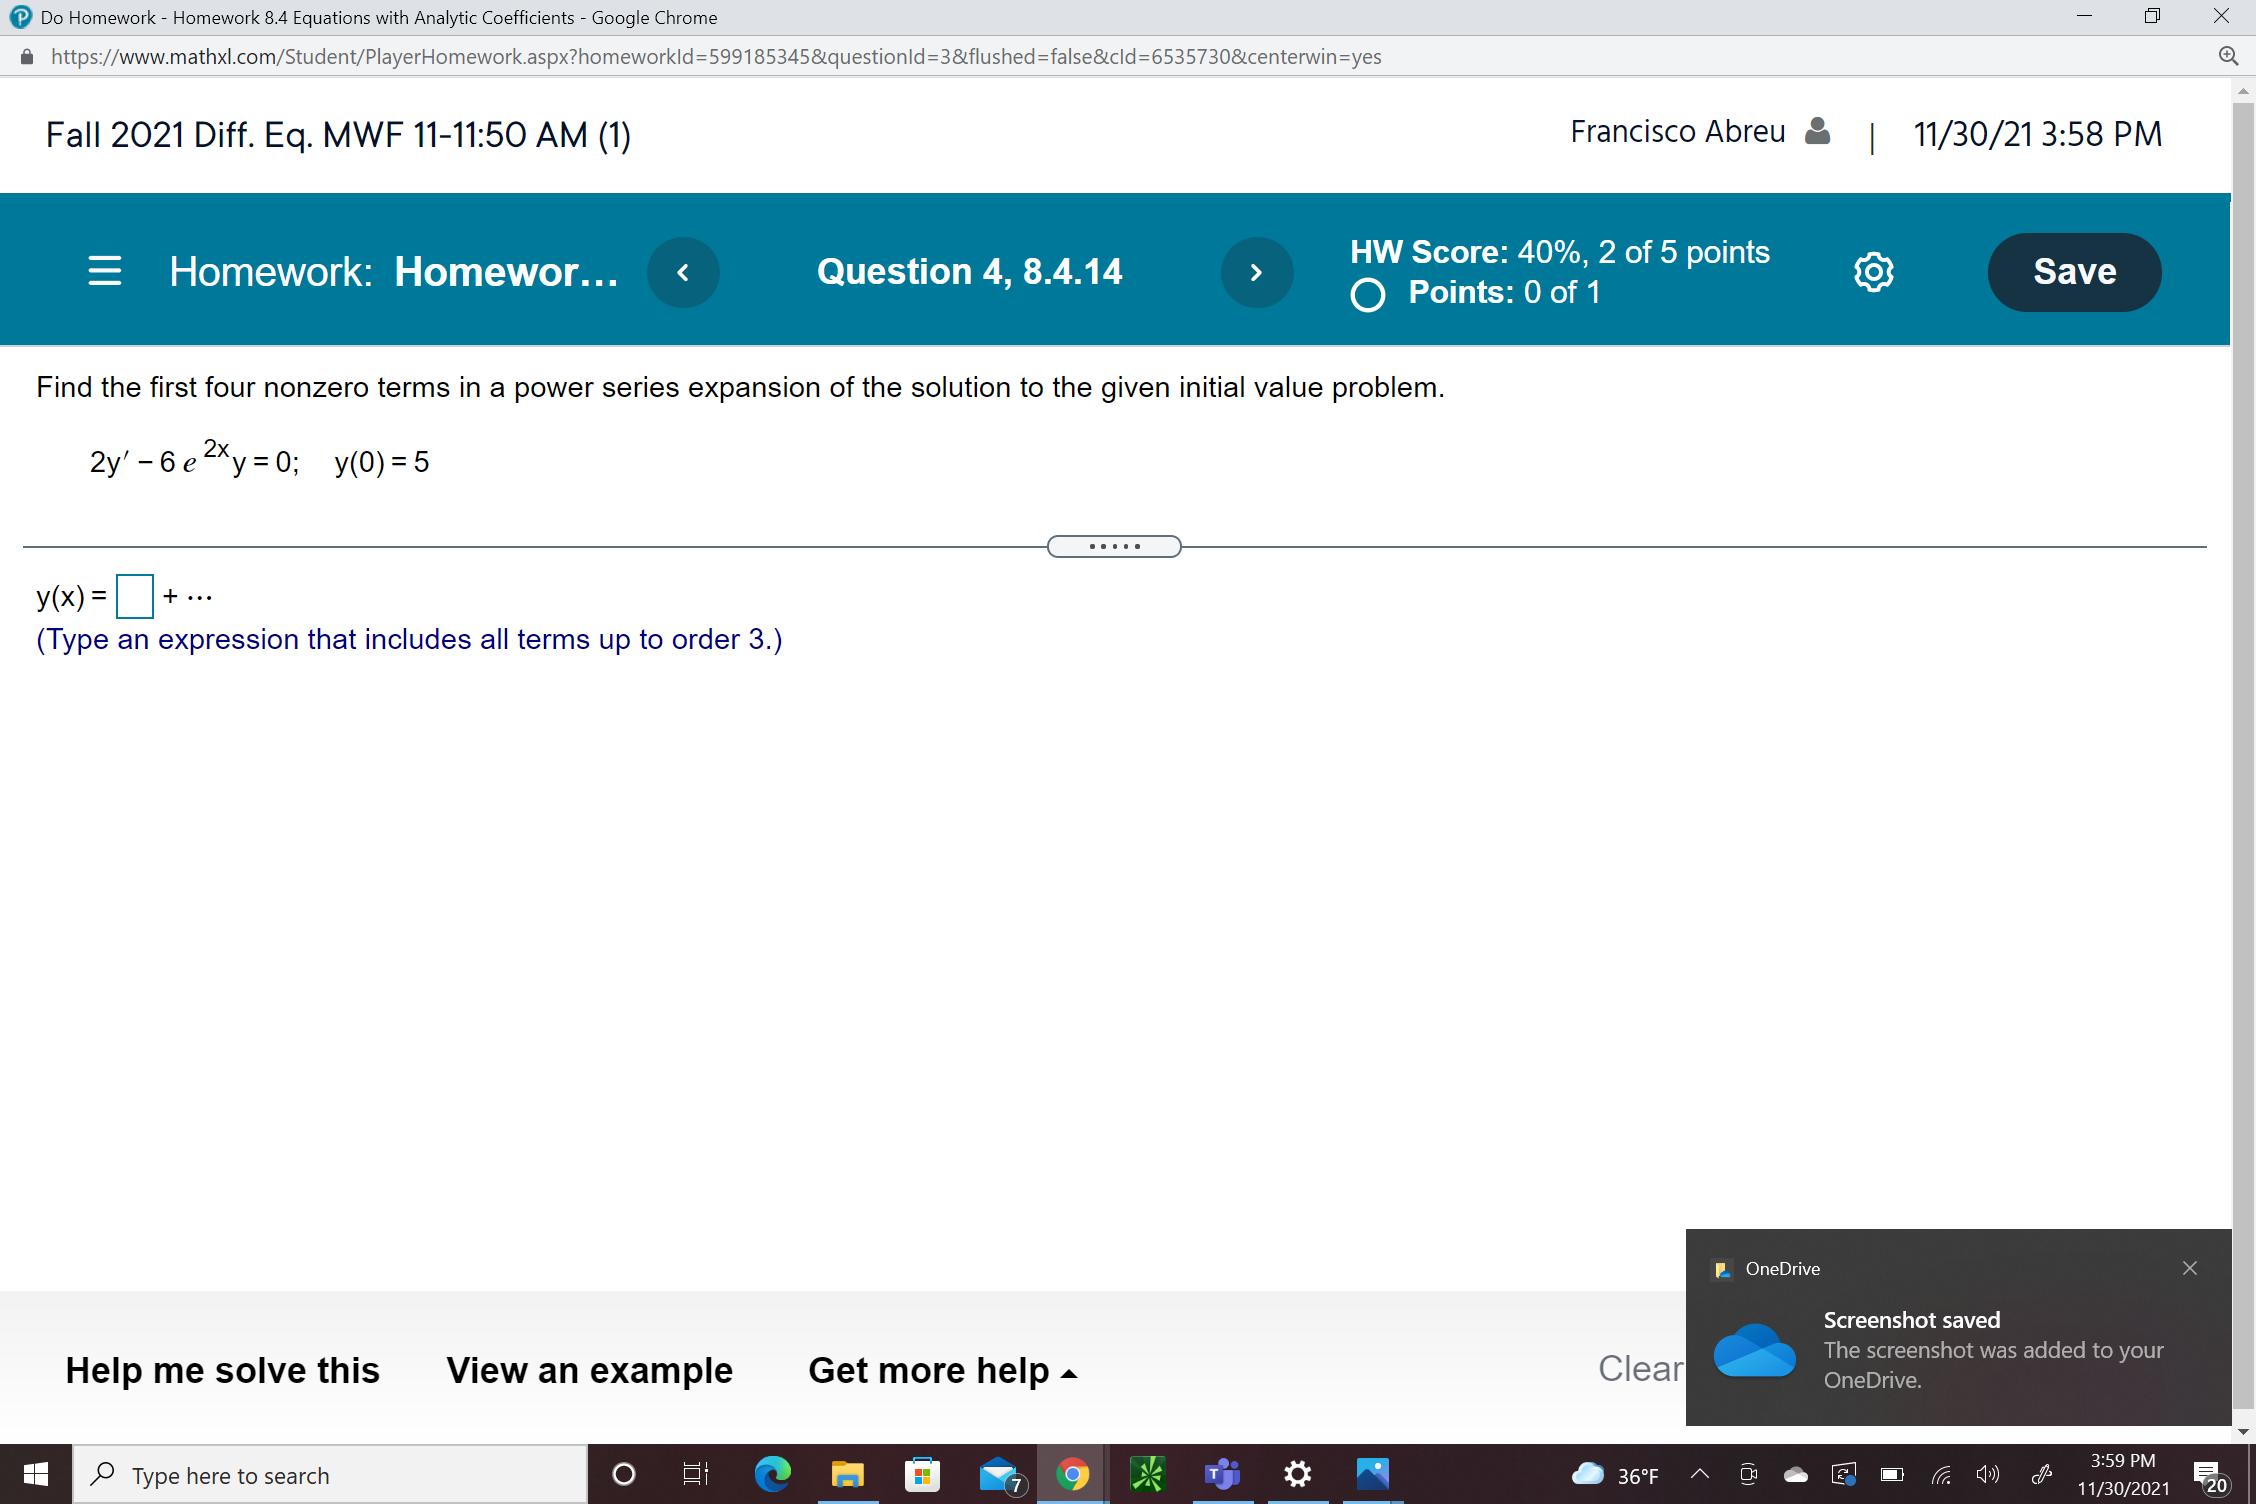Collapse the Get more help section
This screenshot has height=1504, width=2256.
pos(1069,1371)
